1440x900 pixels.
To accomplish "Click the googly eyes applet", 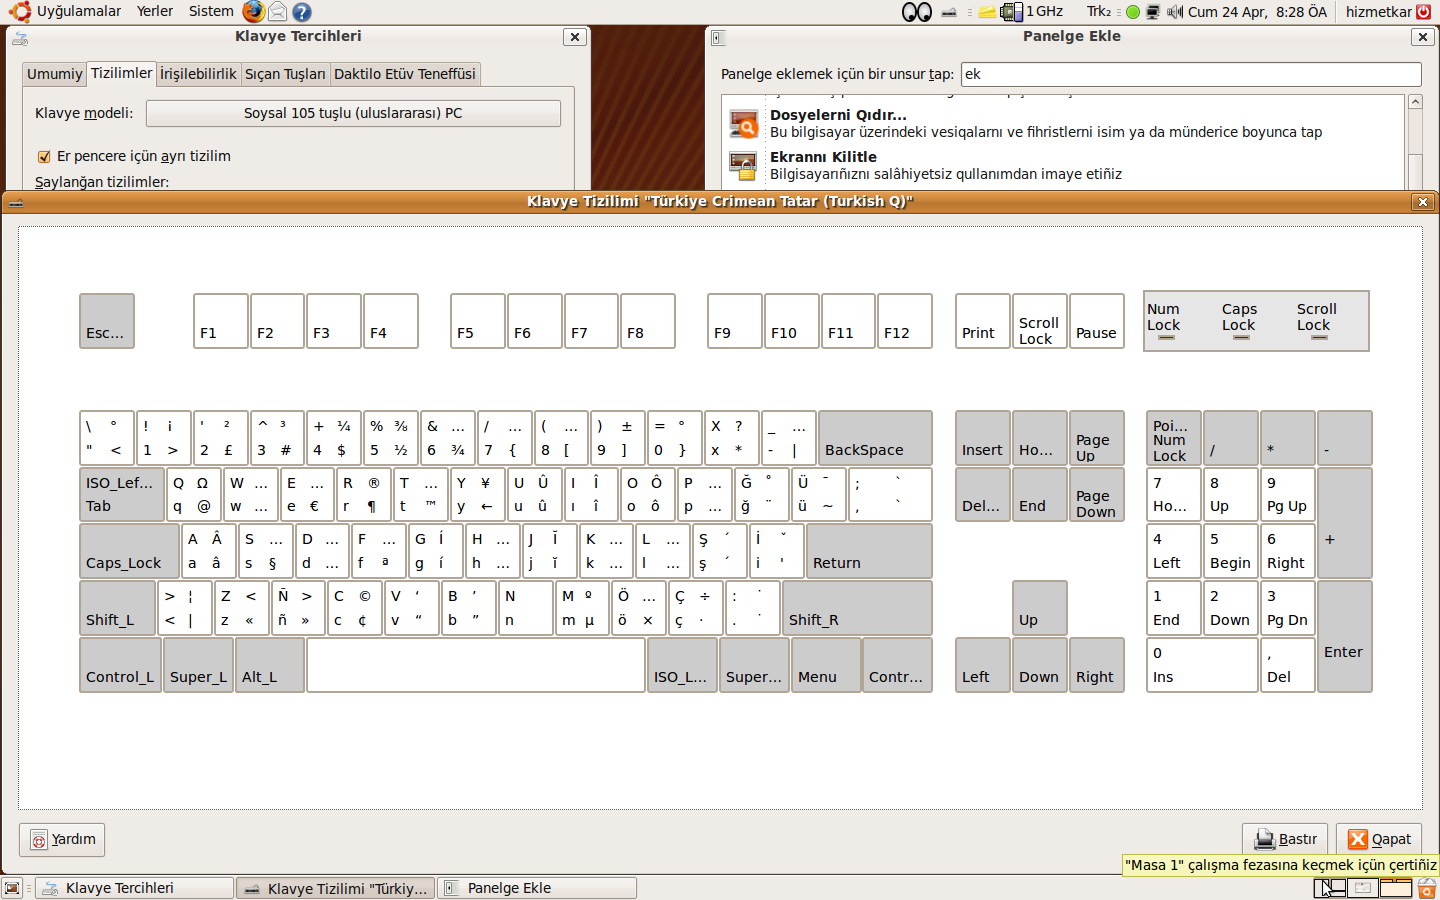I will point(917,12).
